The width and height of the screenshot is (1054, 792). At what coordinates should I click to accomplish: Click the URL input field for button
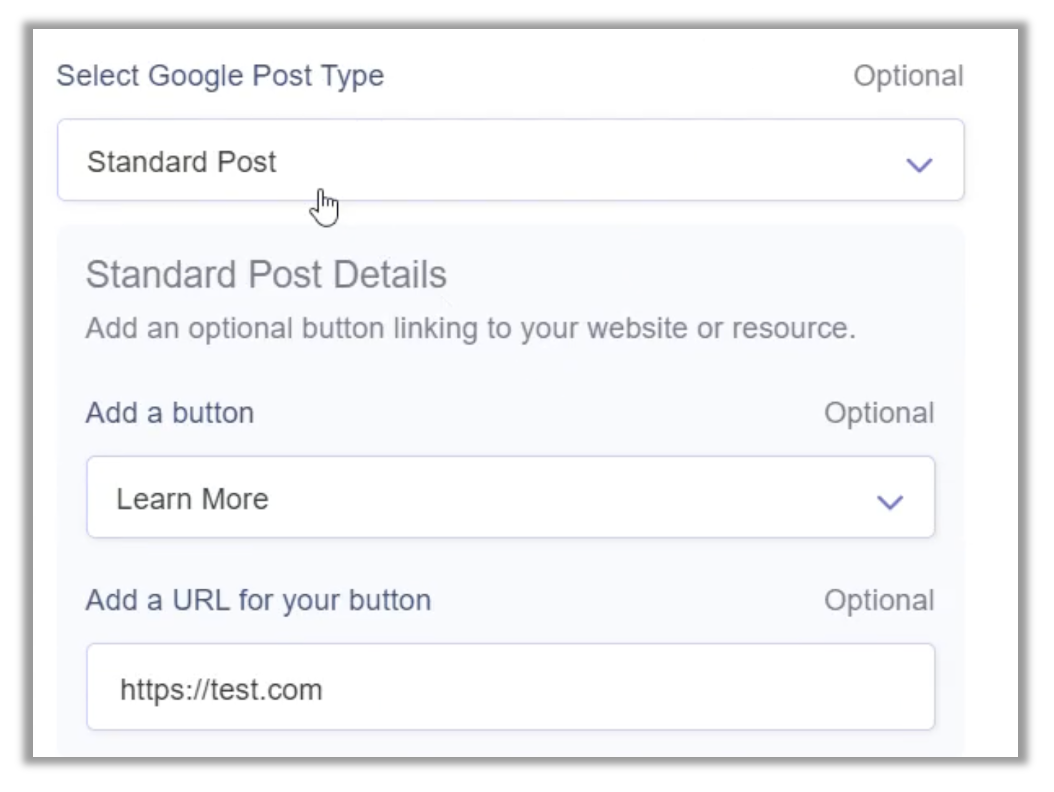click(510, 687)
